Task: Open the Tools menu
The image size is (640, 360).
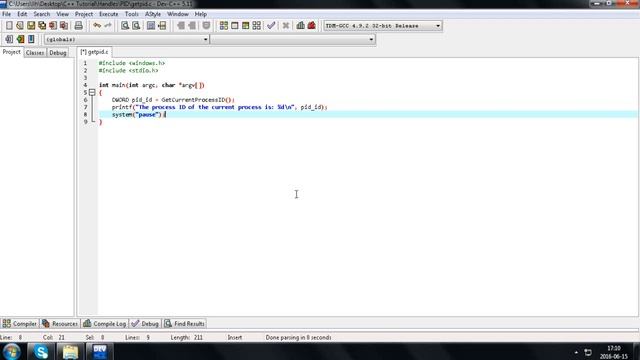Action: click(131, 14)
